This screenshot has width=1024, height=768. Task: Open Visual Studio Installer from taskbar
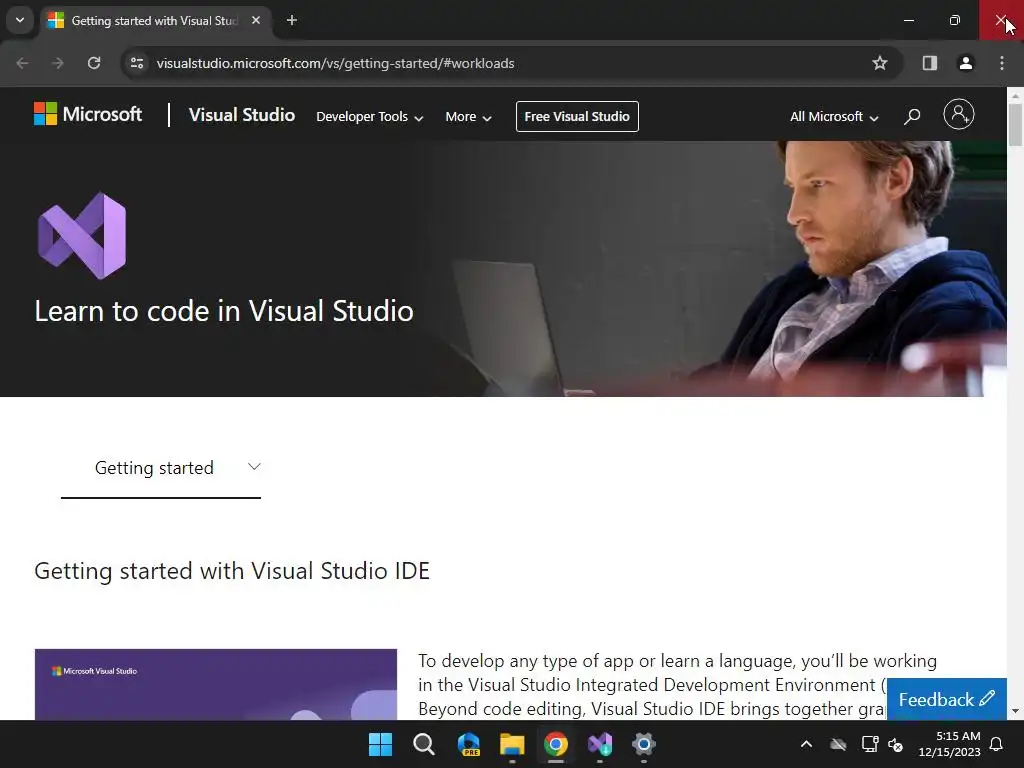tap(600, 744)
